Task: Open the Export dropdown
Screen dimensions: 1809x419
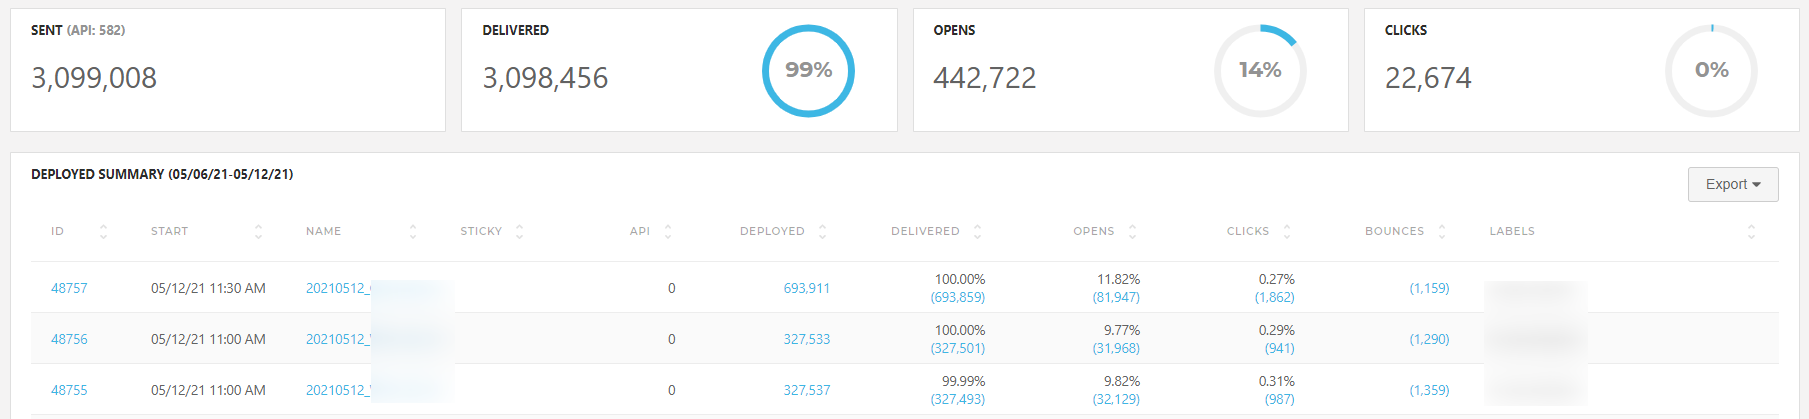Action: pos(1732,185)
